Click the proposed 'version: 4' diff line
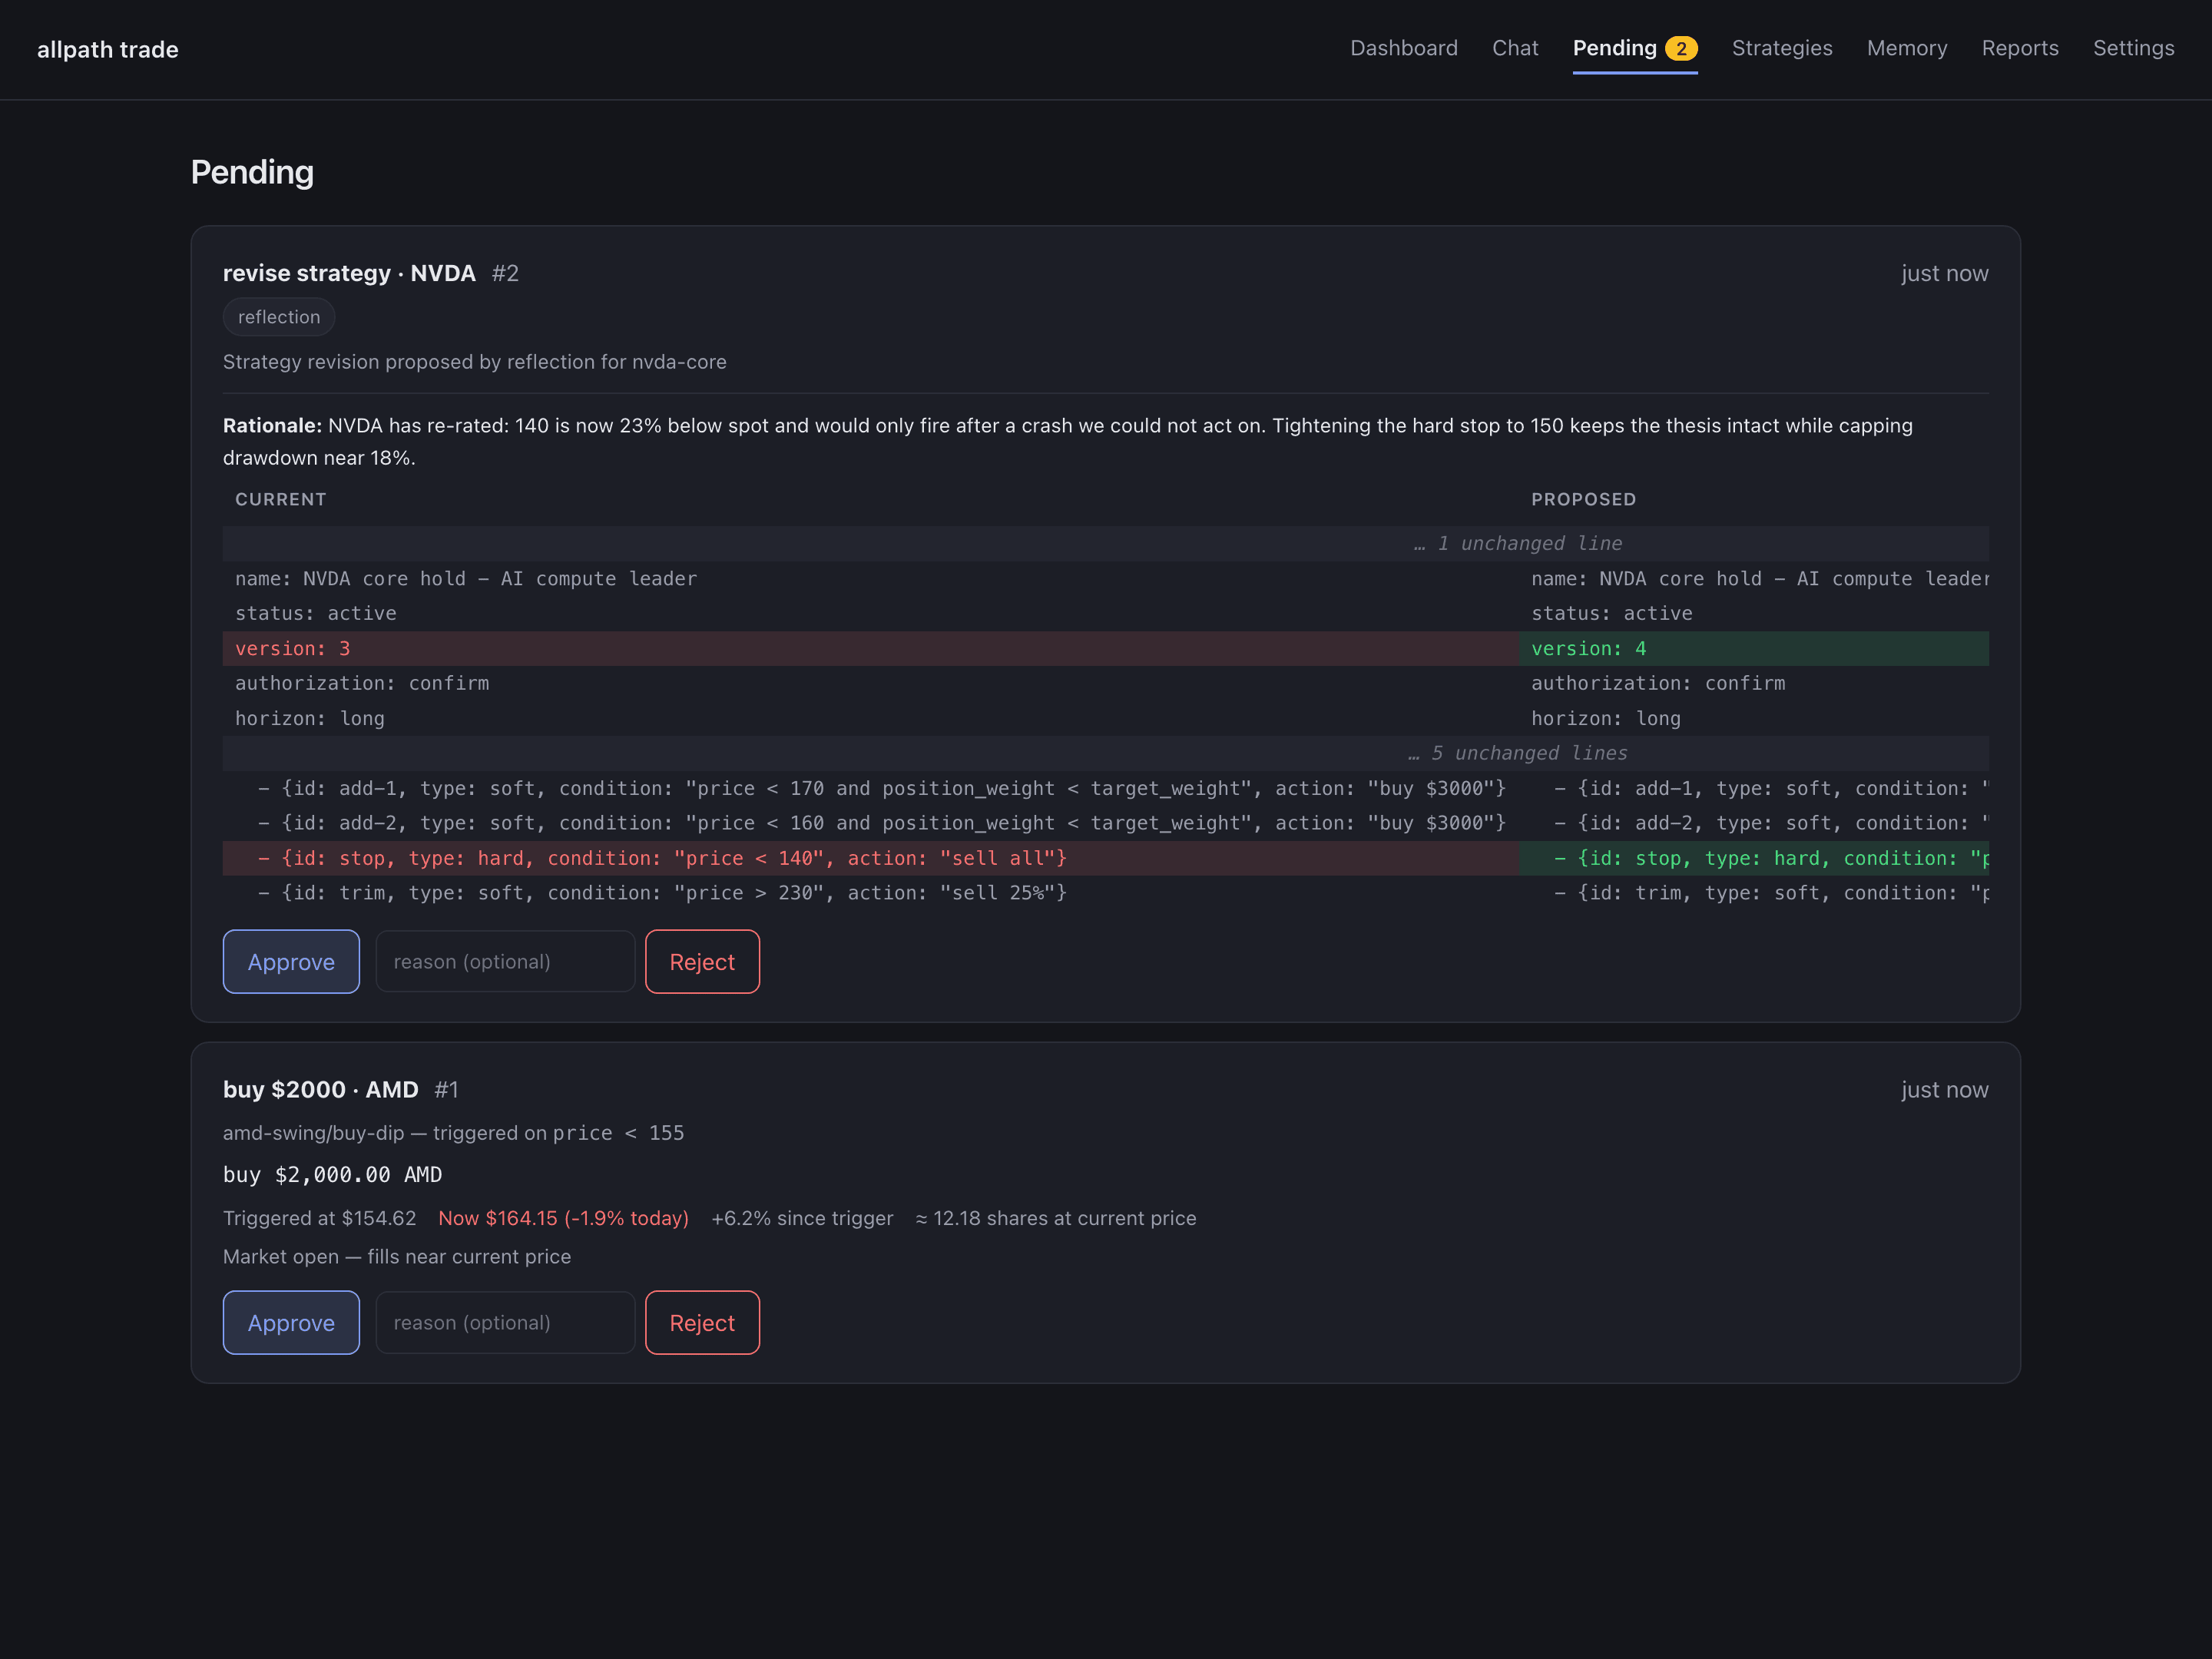Image resolution: width=2212 pixels, height=1659 pixels. pos(1754,648)
